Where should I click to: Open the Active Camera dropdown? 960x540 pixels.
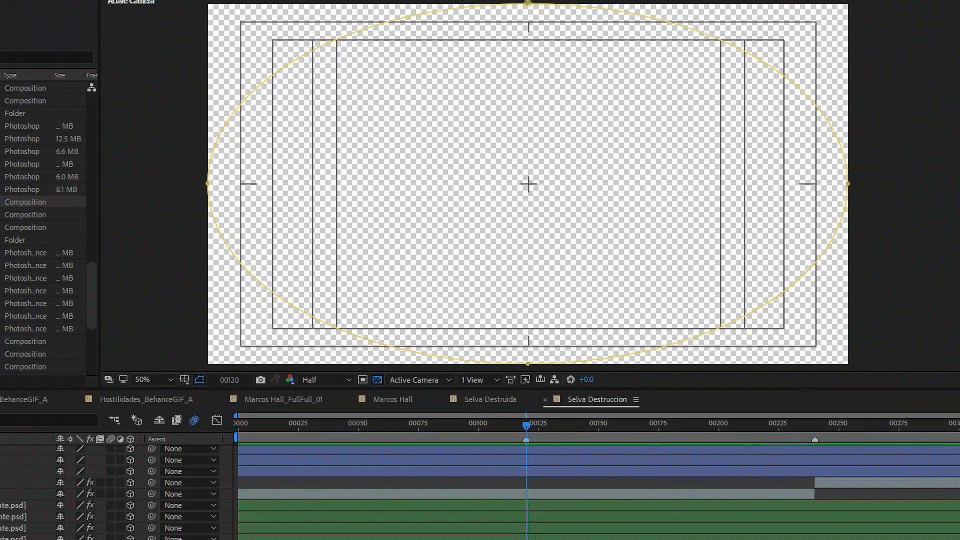point(420,380)
